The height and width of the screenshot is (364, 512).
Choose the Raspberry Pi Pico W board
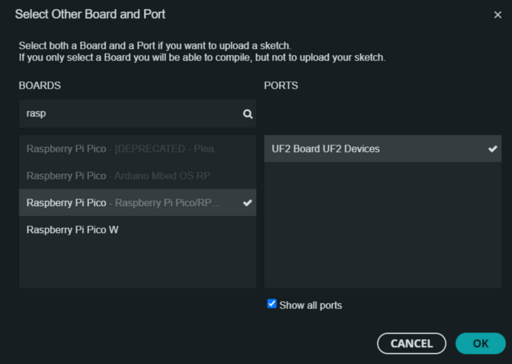coord(137,230)
